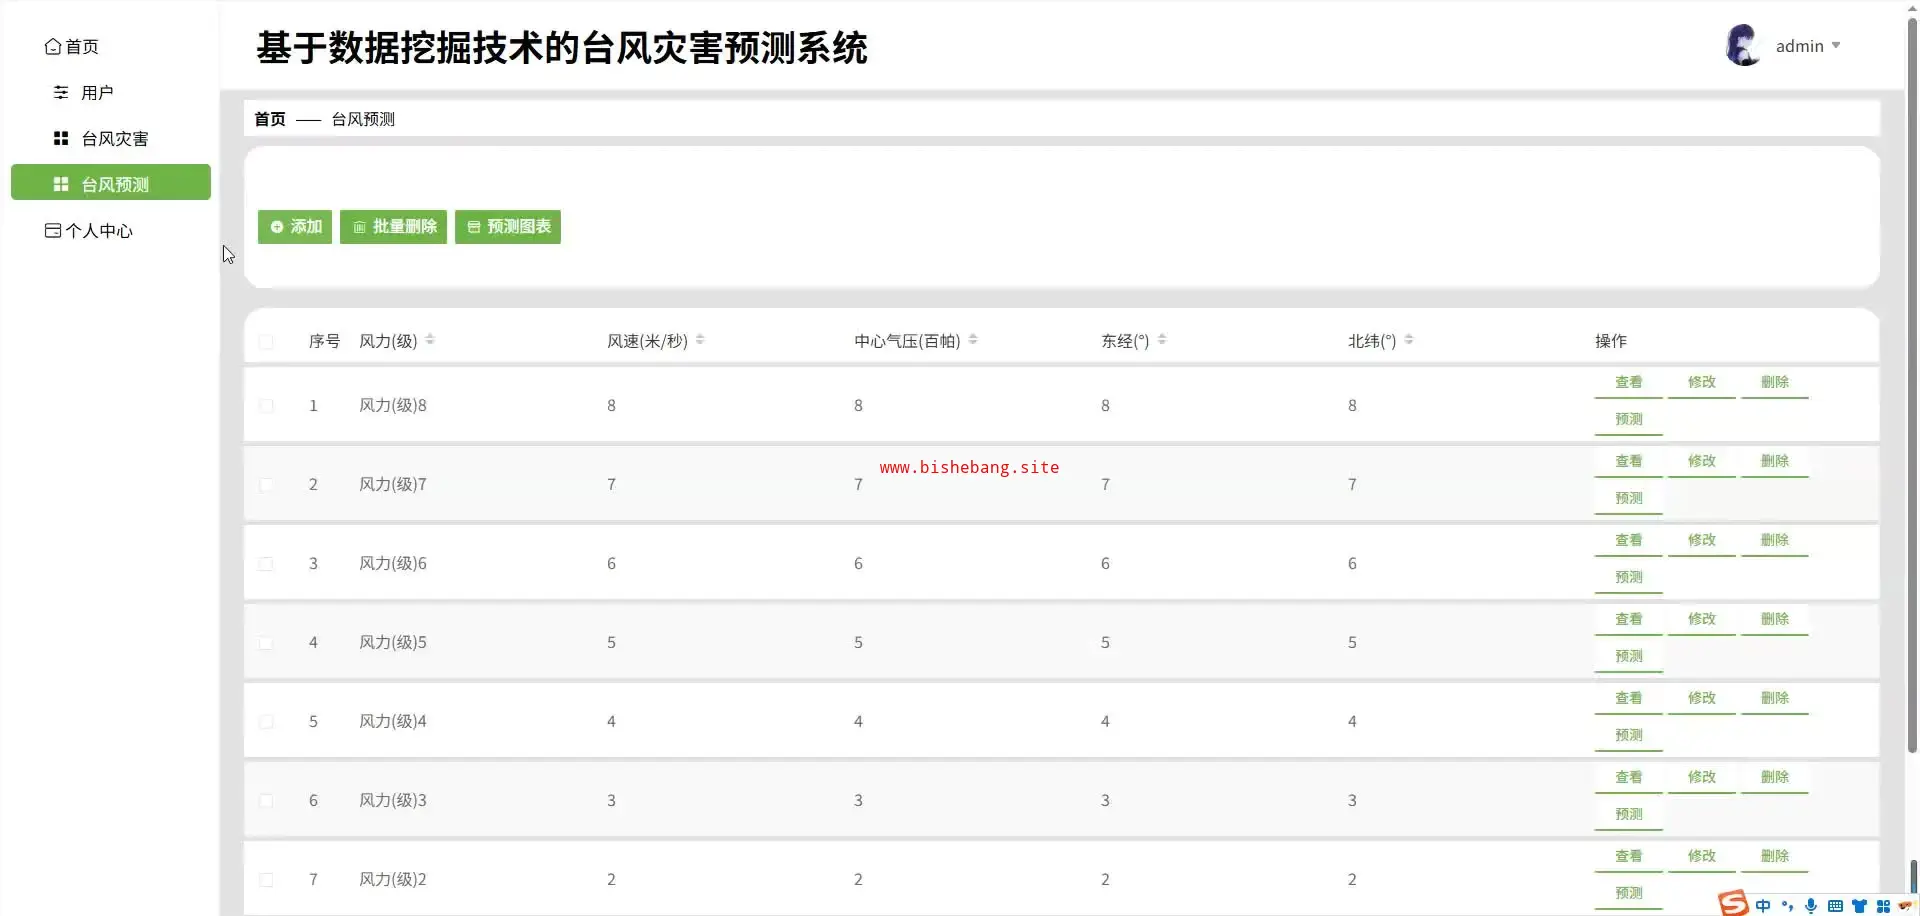The height and width of the screenshot is (916, 1920).
Task: Activate Sogou voice input microphone
Action: click(x=1811, y=906)
